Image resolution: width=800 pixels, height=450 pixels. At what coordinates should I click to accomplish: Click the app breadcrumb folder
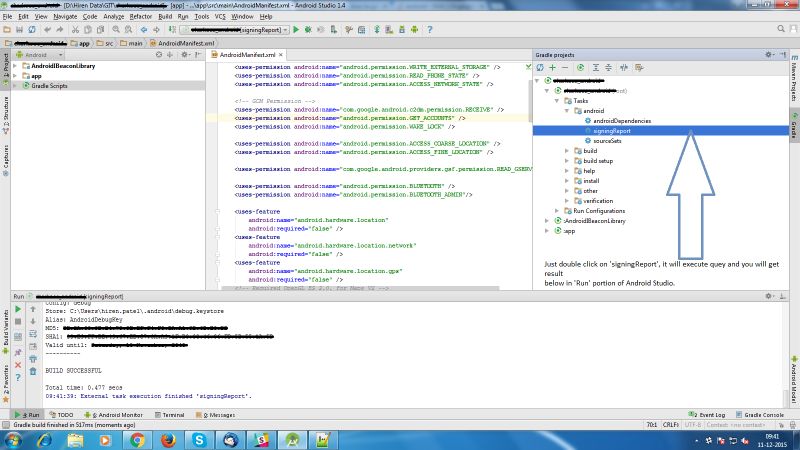tap(80, 43)
